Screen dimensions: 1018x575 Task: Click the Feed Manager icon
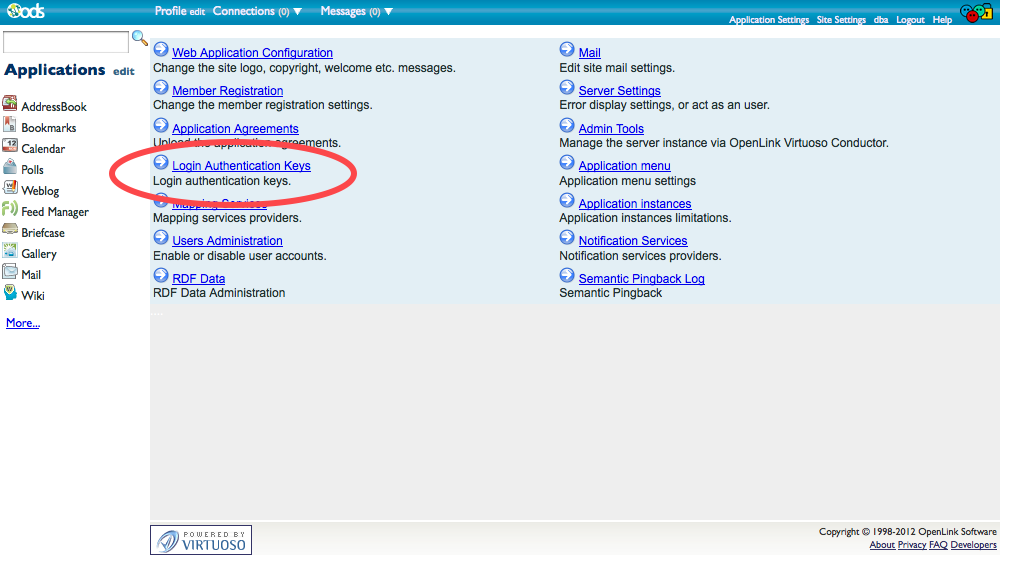point(10,210)
